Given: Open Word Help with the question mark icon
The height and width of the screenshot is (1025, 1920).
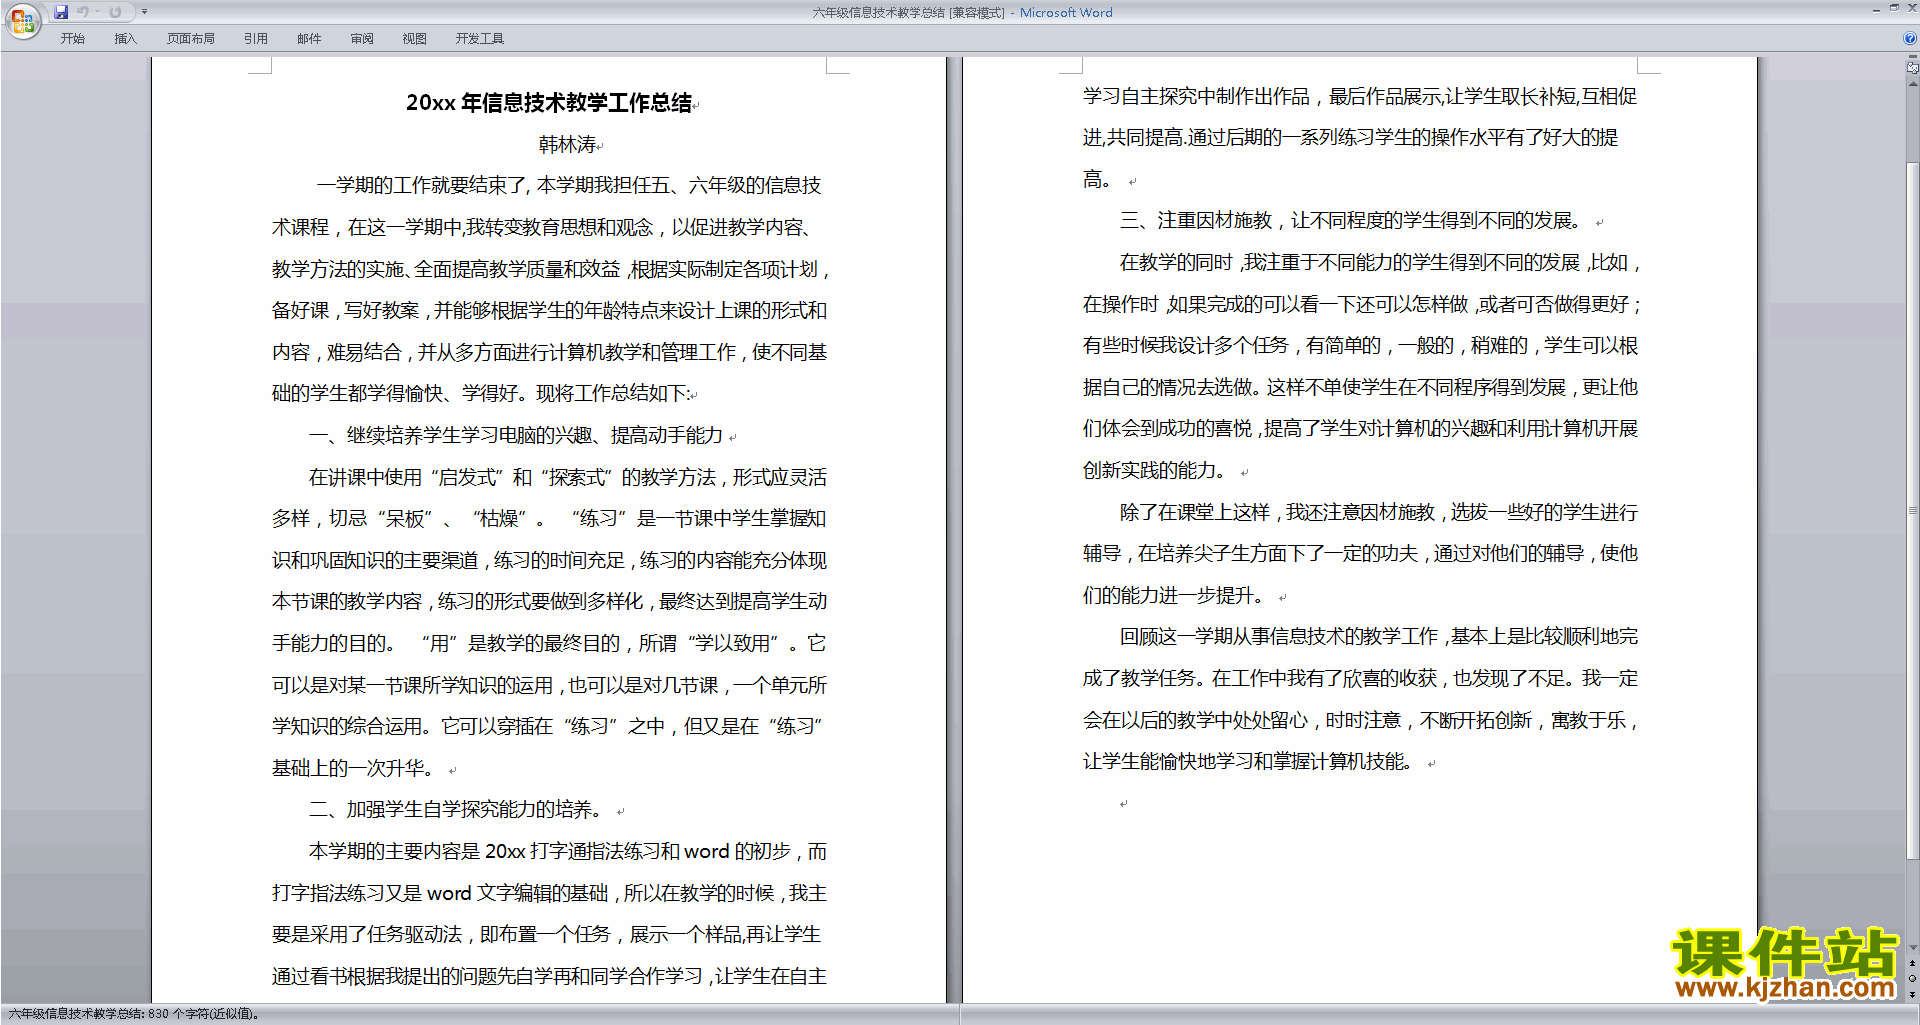Looking at the screenshot, I should (1910, 38).
